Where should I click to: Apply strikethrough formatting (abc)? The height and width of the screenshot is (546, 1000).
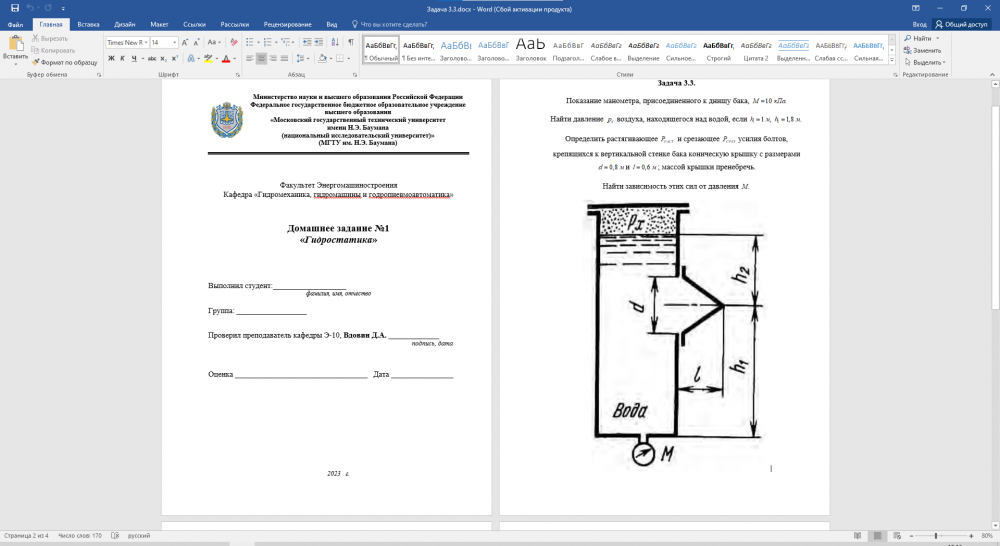click(152, 59)
